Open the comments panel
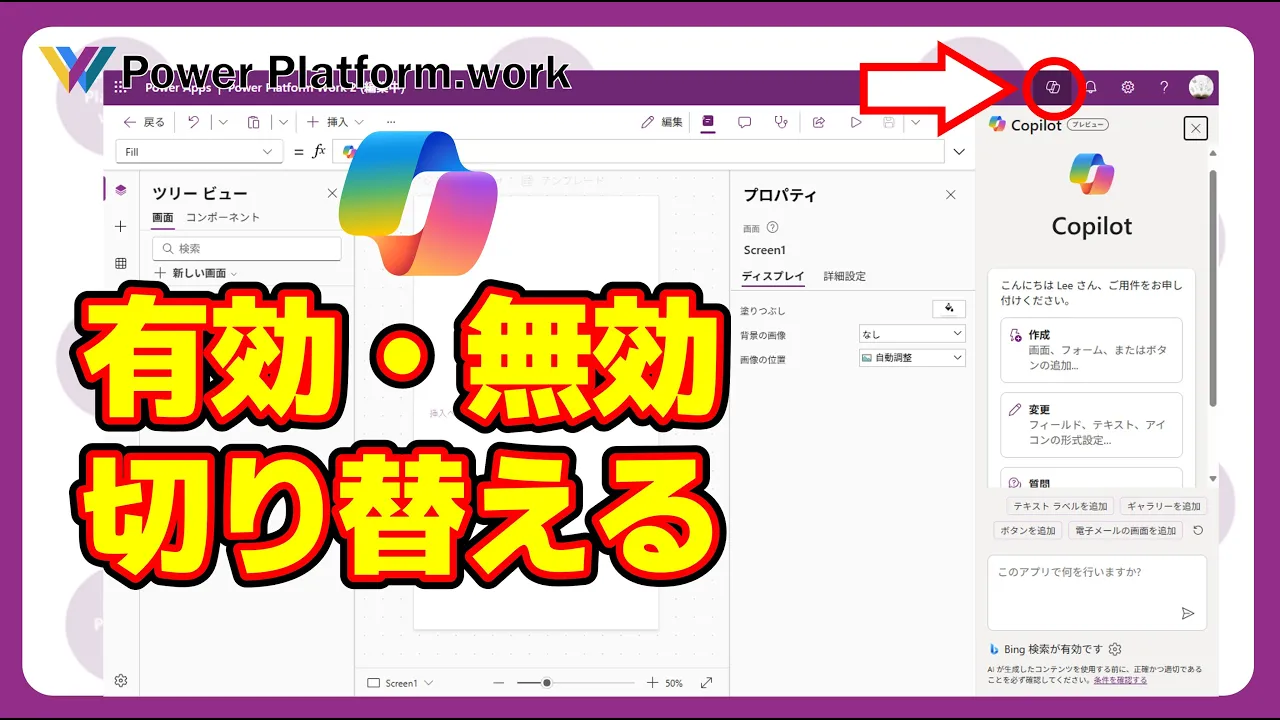 [x=744, y=122]
